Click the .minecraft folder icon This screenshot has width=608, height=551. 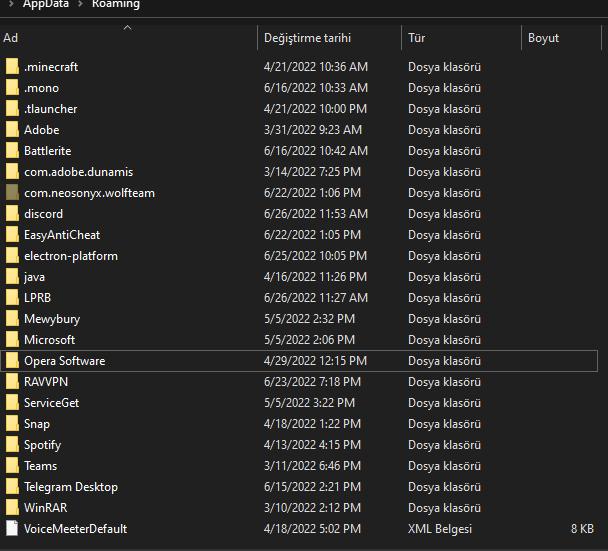point(12,67)
